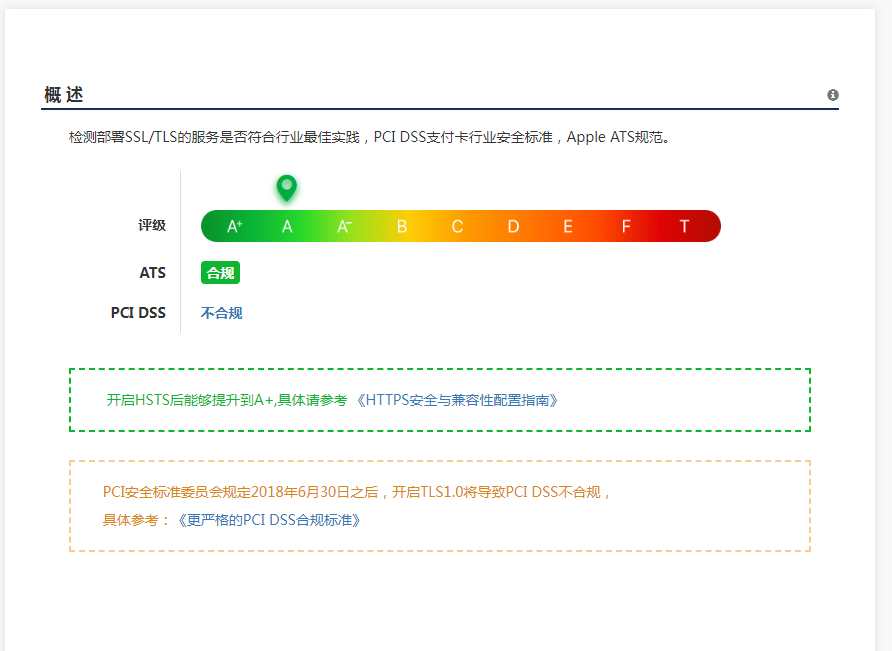Click the 概述 section heading
Screen dimensions: 892x651
(x=64, y=94)
